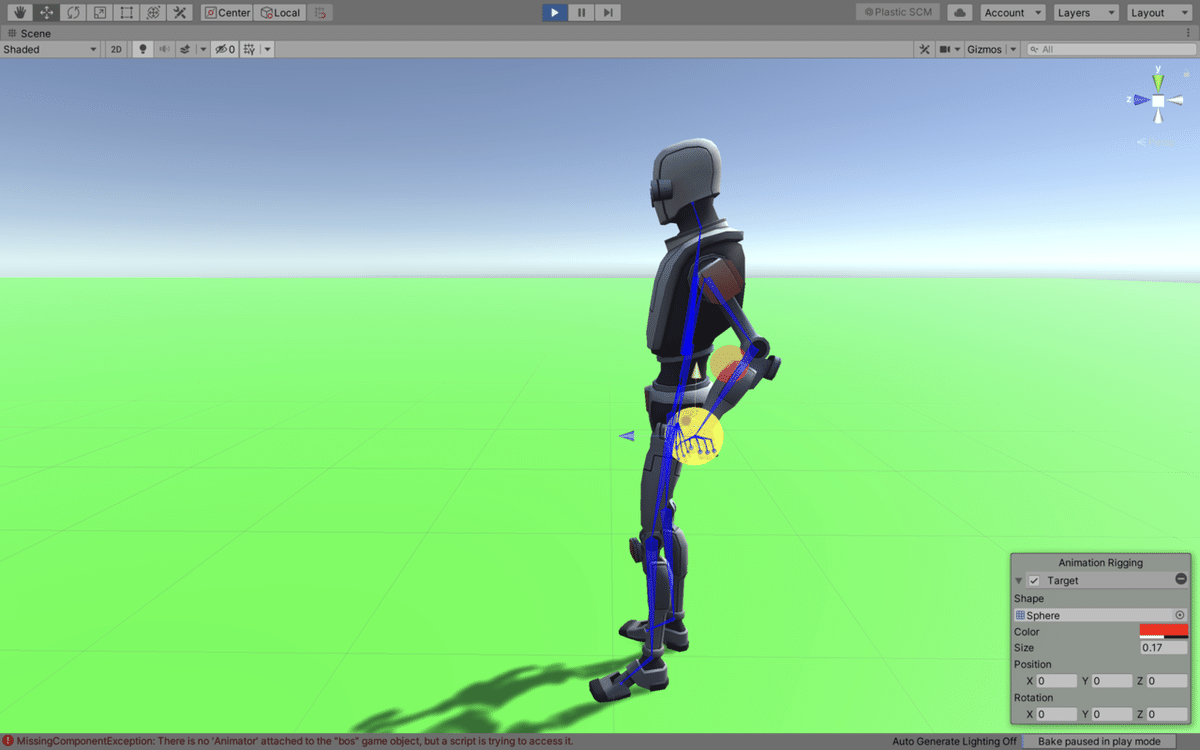
Task: Toggle the 2D view mode
Action: click(x=116, y=48)
